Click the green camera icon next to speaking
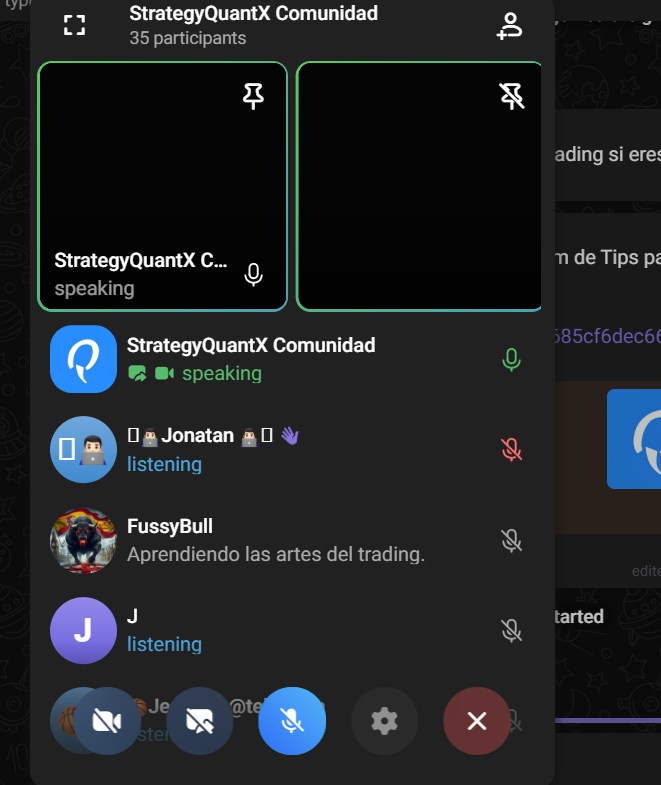661x785 pixels. 164,373
